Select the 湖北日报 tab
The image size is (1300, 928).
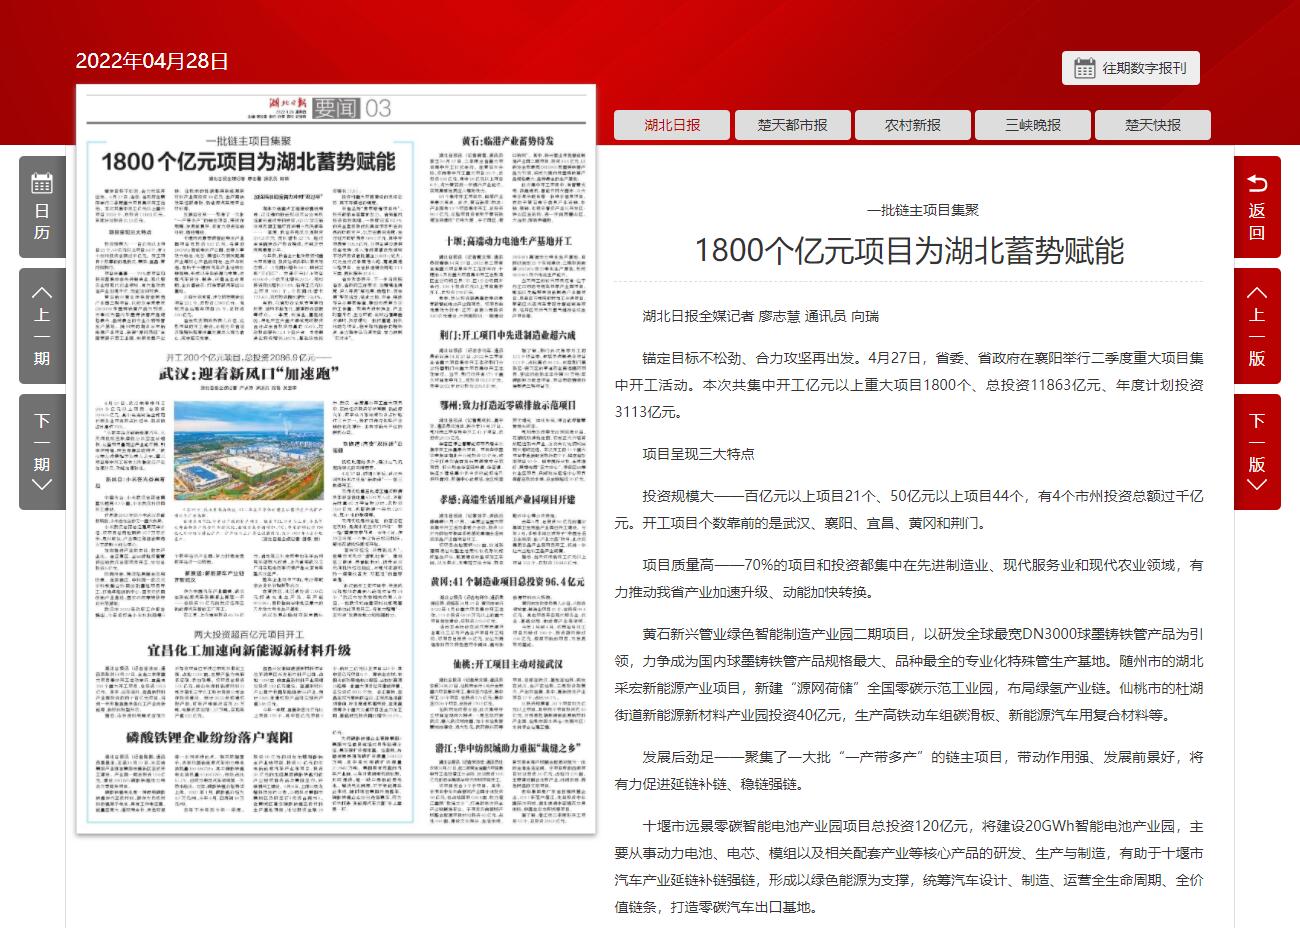[672, 125]
